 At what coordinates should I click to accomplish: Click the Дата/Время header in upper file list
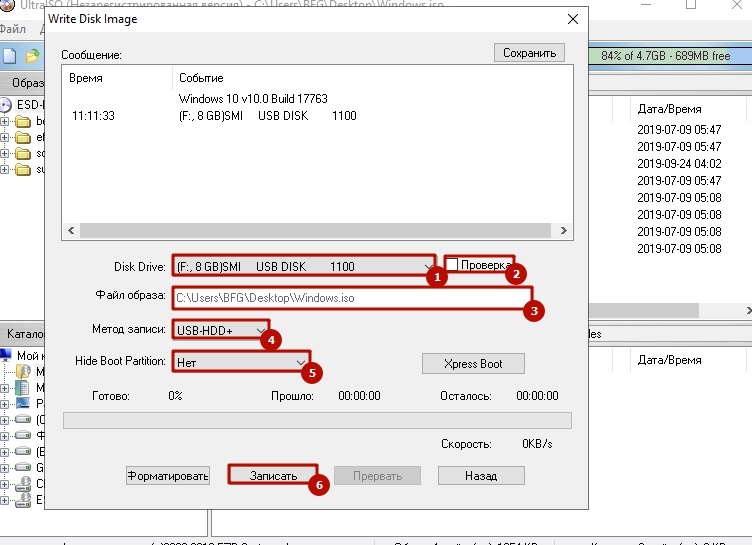point(669,109)
